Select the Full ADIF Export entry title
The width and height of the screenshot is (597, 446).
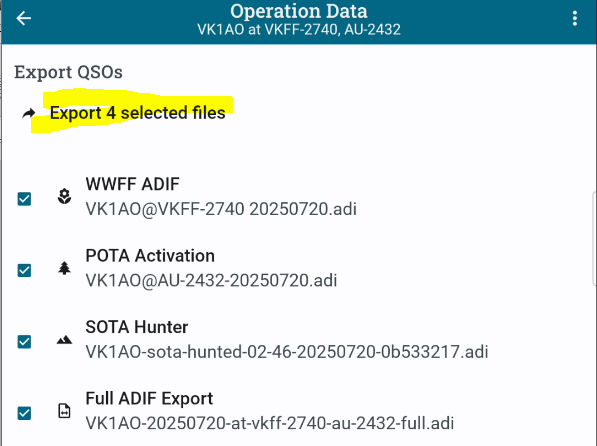149,398
